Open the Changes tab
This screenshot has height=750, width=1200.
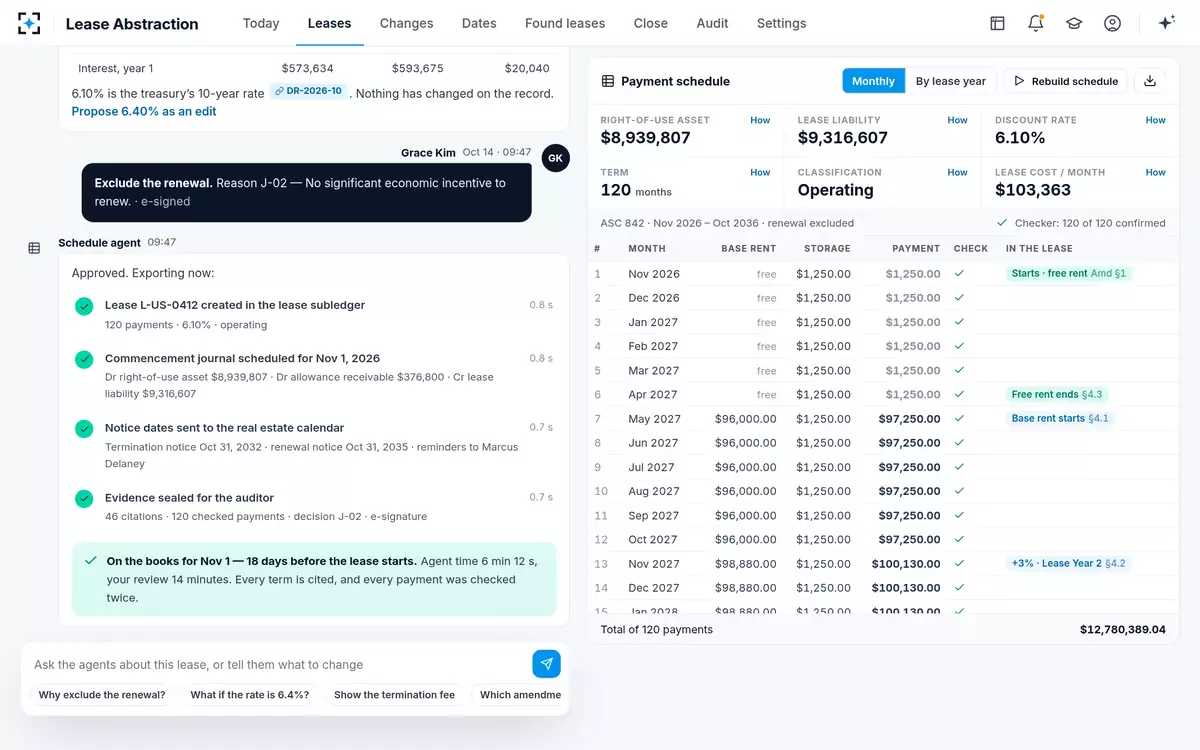(x=406, y=23)
